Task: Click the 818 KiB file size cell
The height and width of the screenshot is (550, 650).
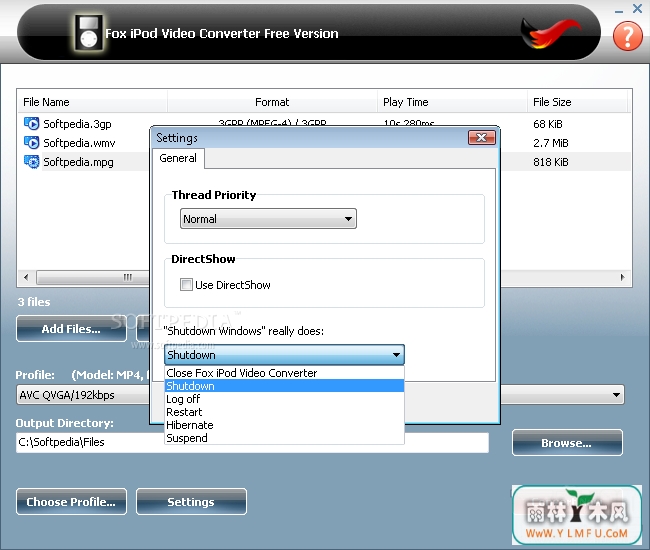Action: click(x=551, y=162)
